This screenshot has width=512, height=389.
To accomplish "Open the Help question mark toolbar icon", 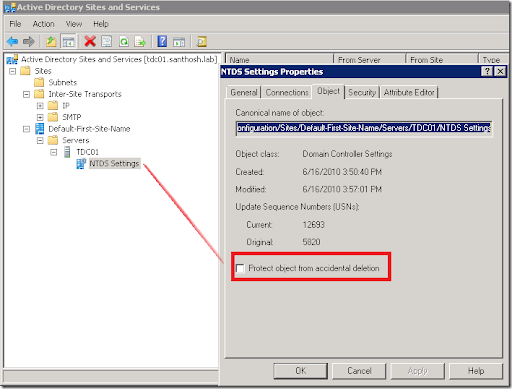I will coord(162,42).
